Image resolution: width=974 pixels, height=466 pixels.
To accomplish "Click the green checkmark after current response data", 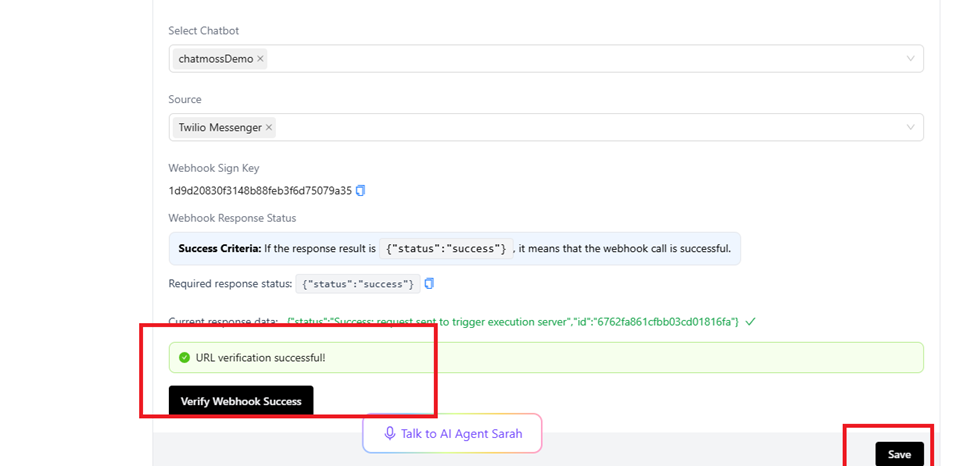I will click(750, 322).
